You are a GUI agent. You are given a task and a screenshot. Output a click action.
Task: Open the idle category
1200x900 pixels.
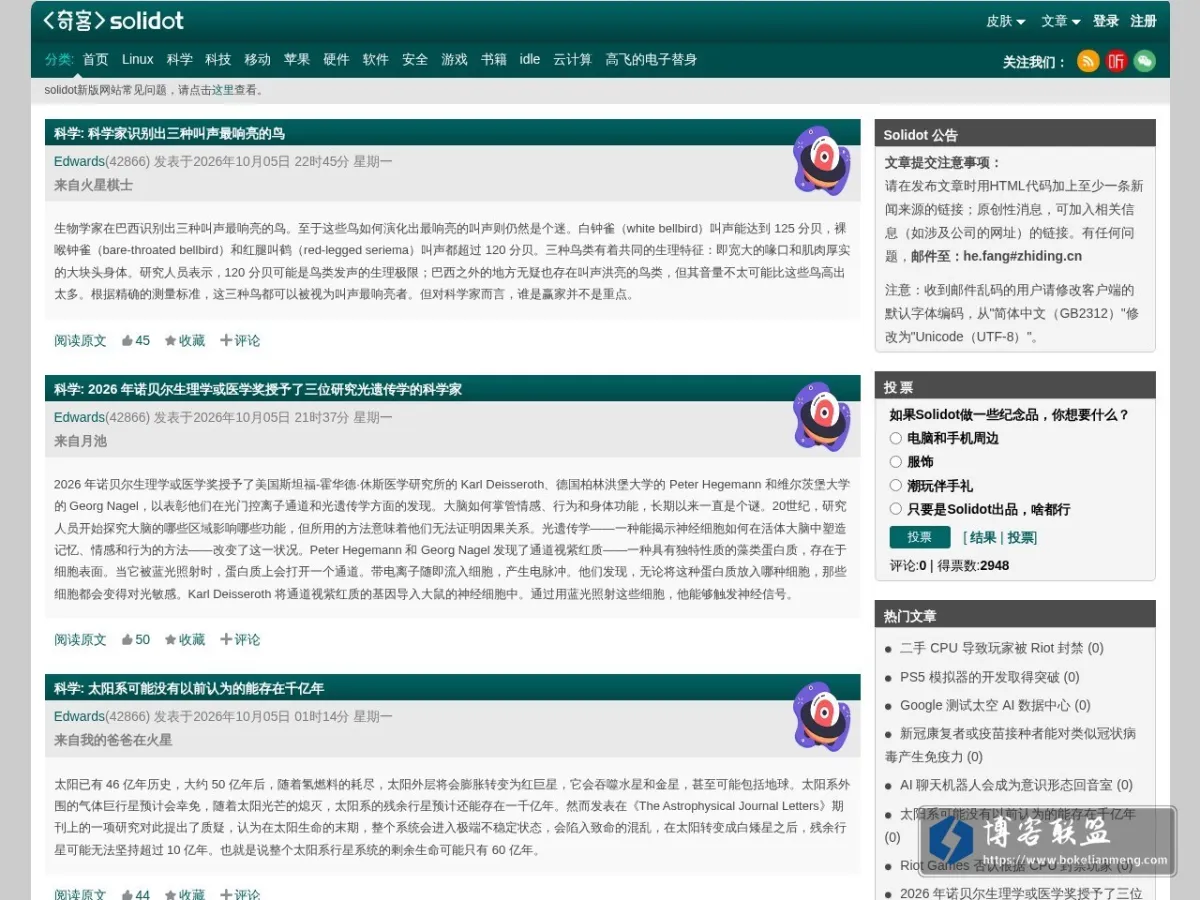(530, 59)
